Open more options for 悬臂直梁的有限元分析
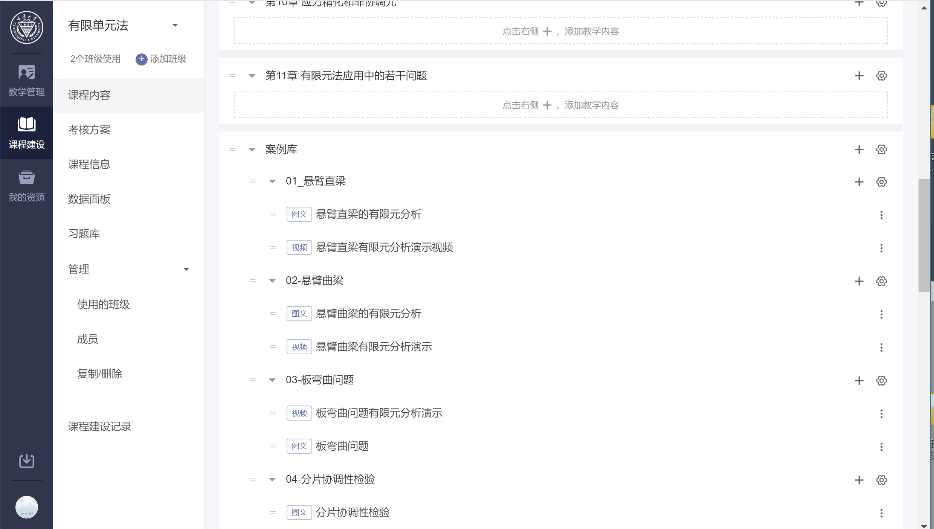 point(881,215)
